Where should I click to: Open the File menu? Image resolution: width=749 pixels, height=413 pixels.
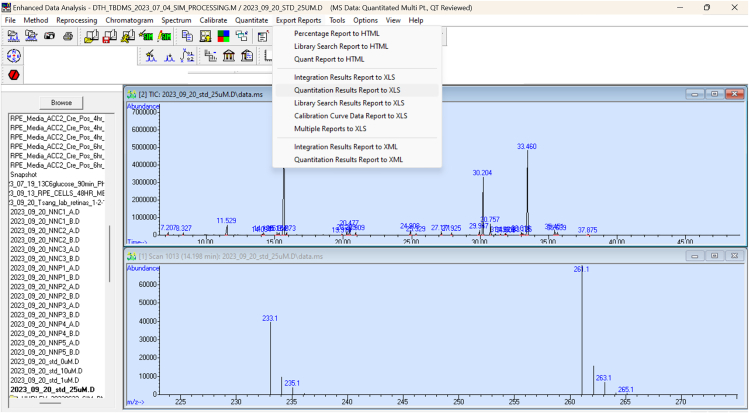[x=10, y=20]
